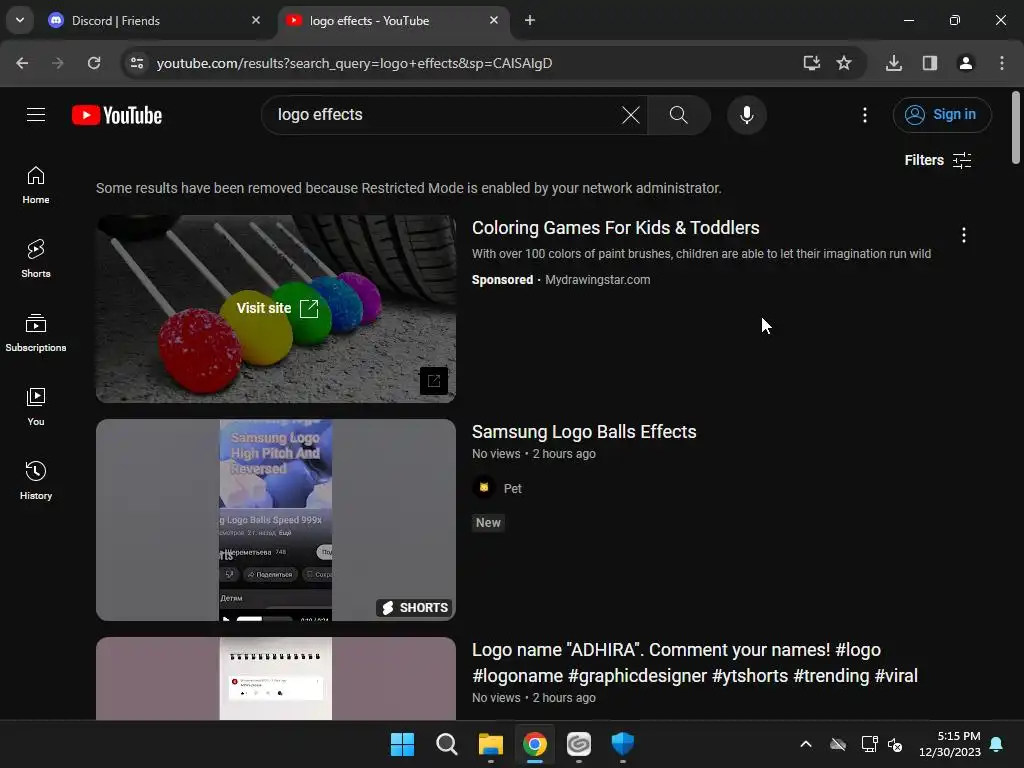This screenshot has height=768, width=1024.
Task: Open Chrome three-dot menu
Action: pos(1002,63)
